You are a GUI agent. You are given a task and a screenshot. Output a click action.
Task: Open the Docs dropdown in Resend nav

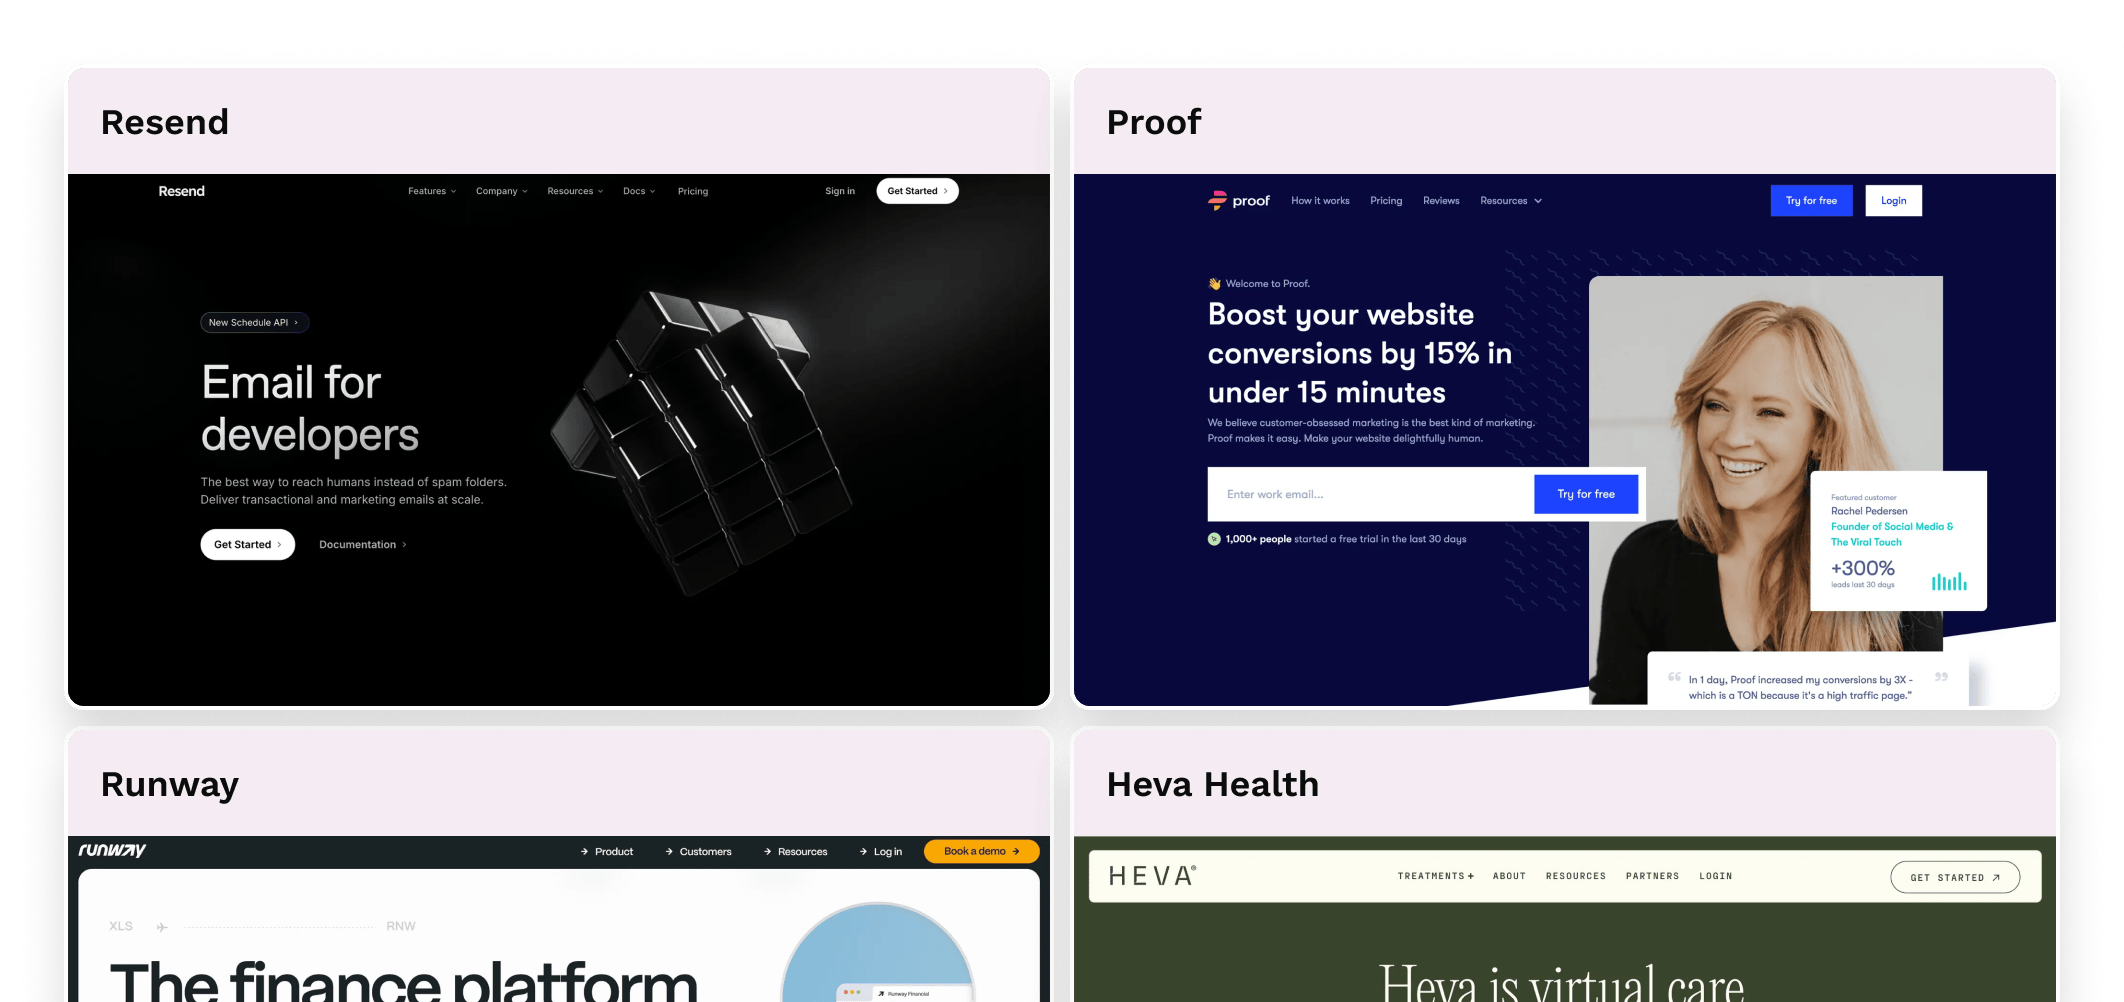point(639,191)
